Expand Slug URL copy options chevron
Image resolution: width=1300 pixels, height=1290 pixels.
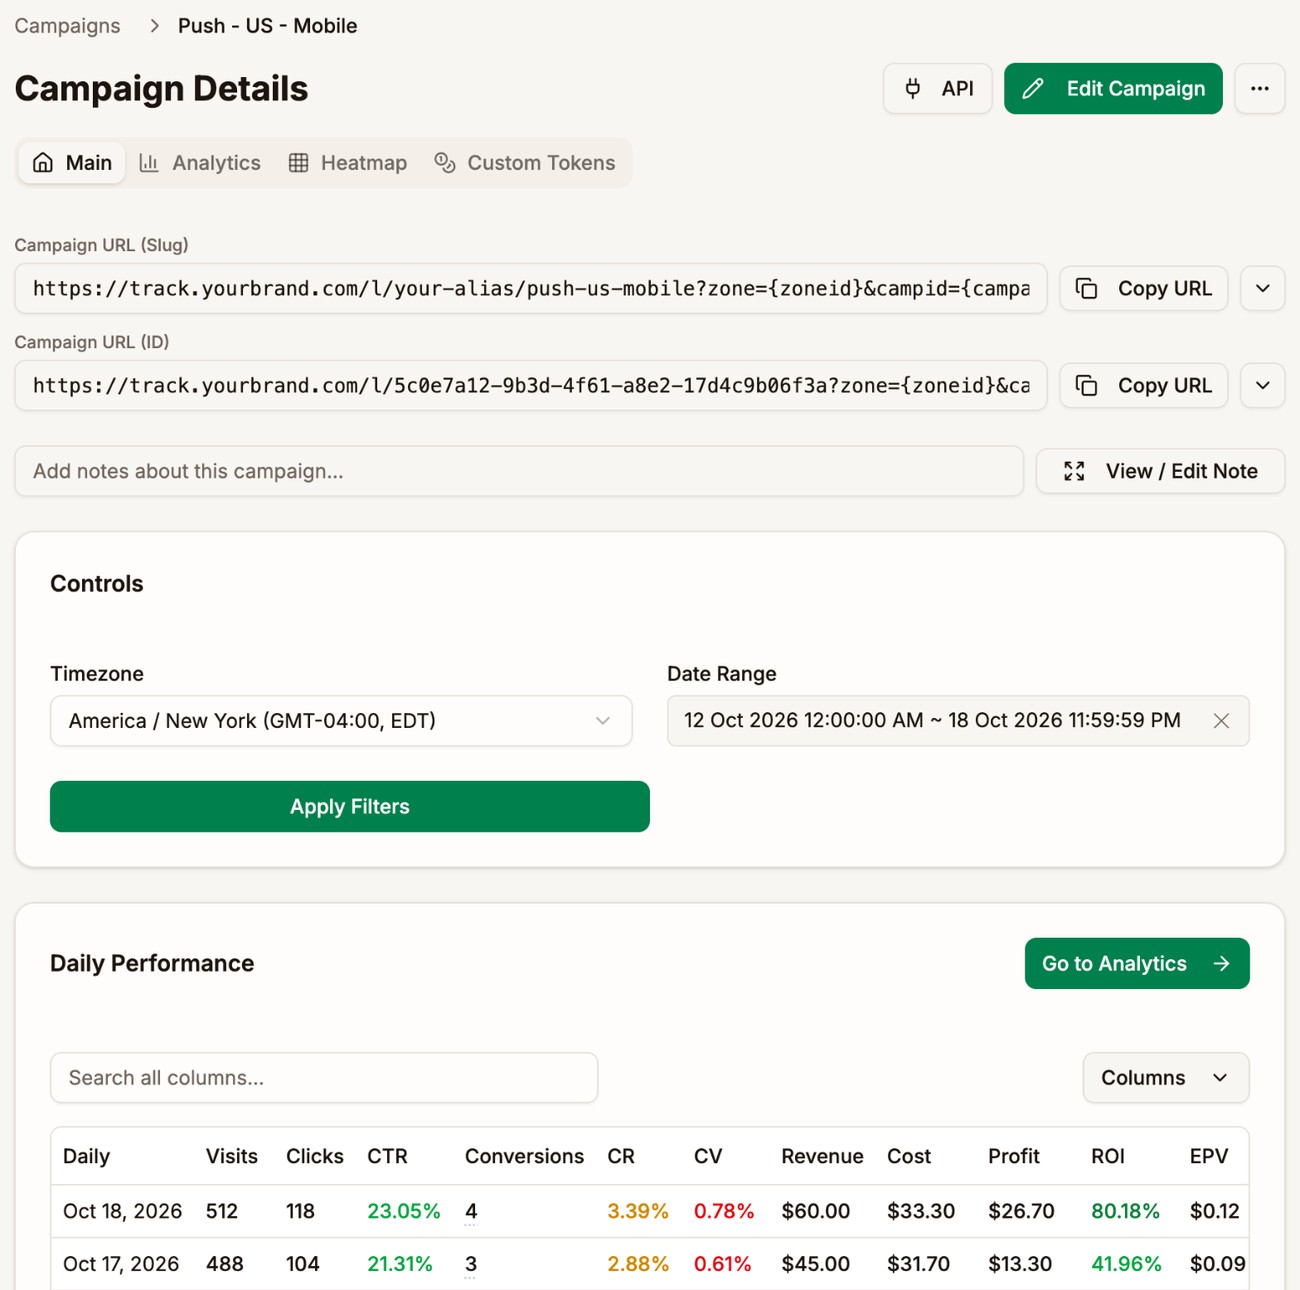1262,289
